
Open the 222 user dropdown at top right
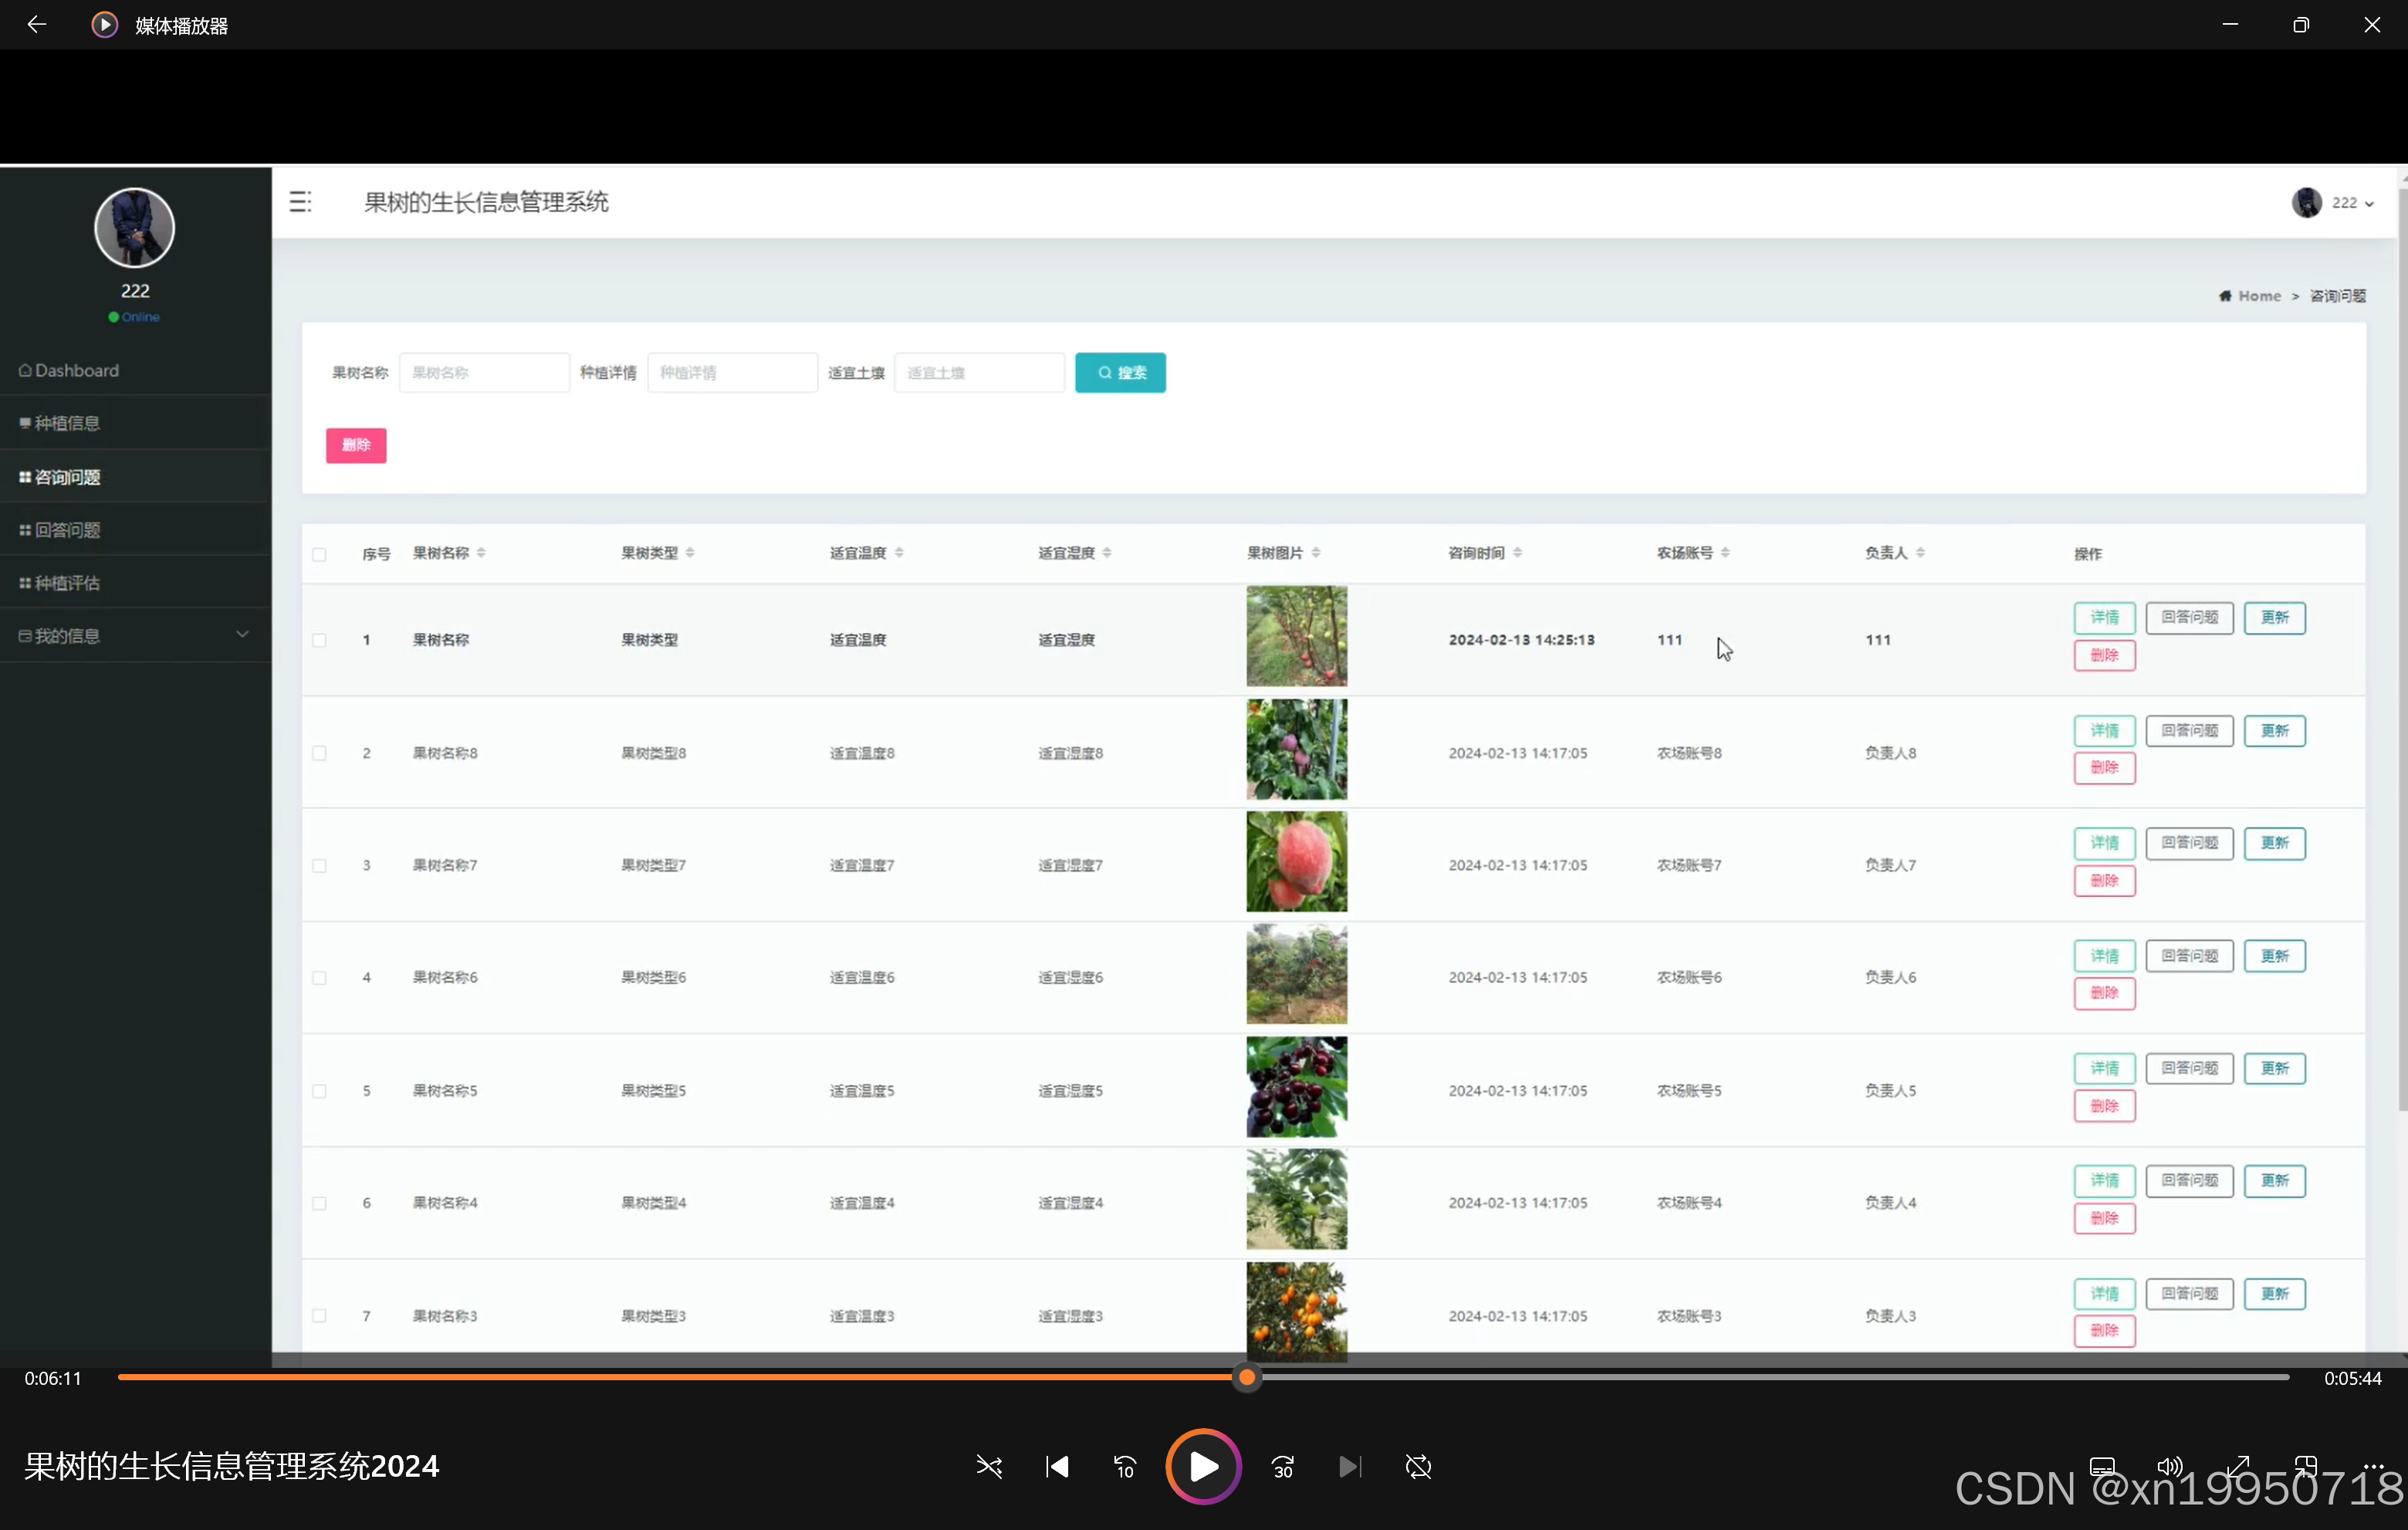click(2332, 203)
